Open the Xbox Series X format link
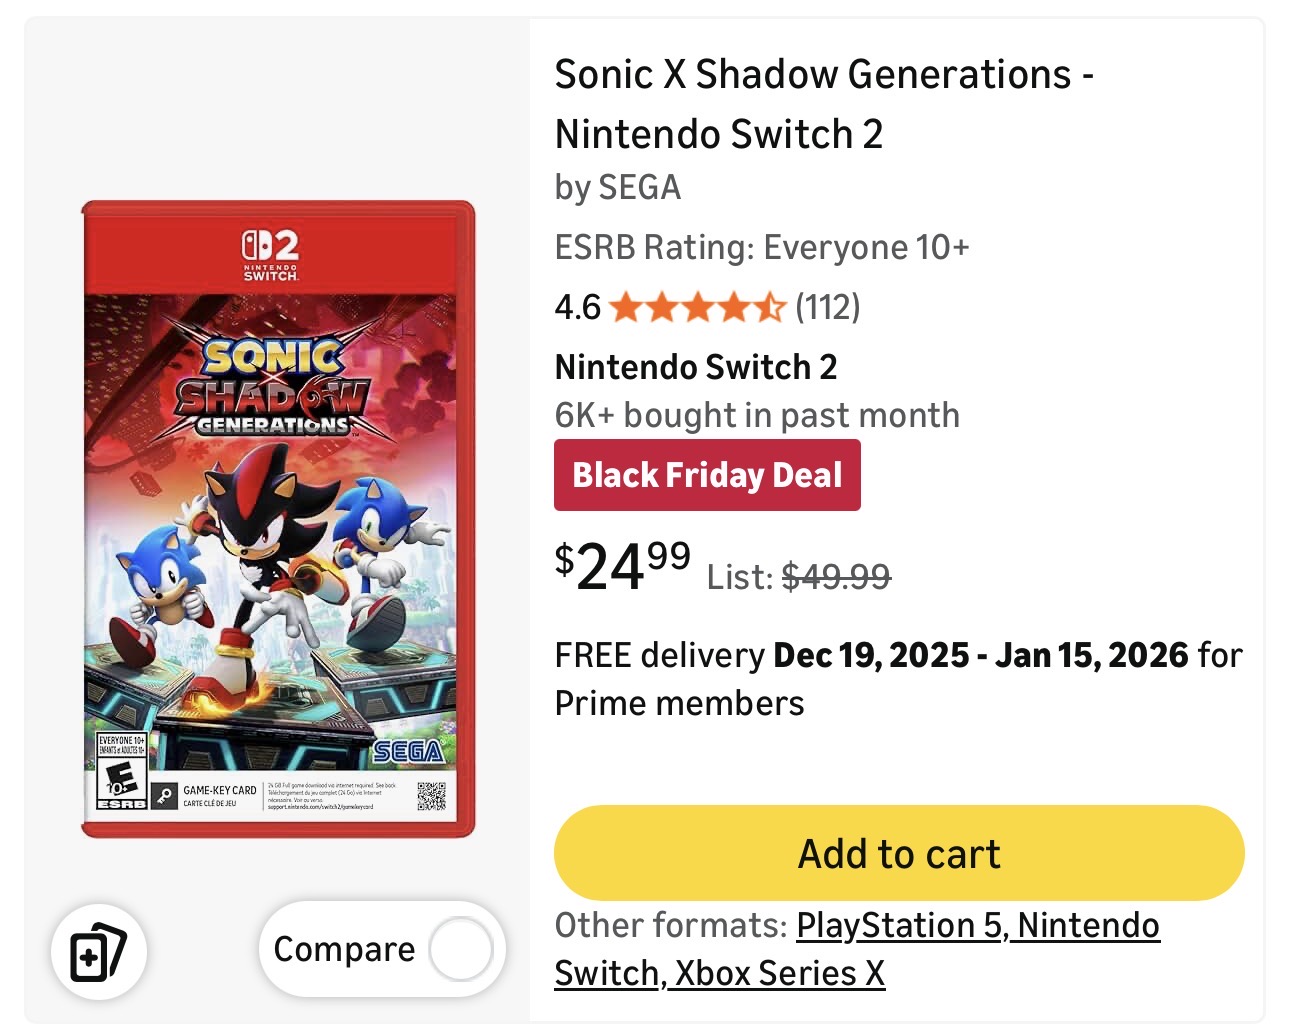Image resolution: width=1290 pixels, height=1035 pixels. tap(780, 973)
